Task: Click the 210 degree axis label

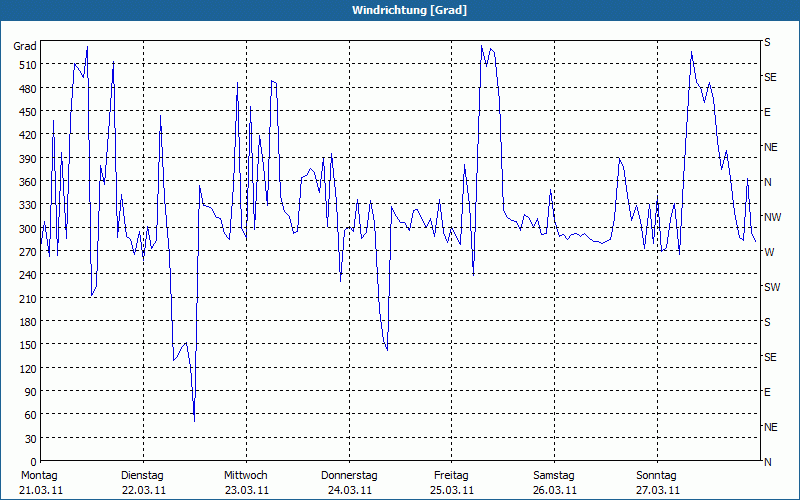Action: pos(28,298)
